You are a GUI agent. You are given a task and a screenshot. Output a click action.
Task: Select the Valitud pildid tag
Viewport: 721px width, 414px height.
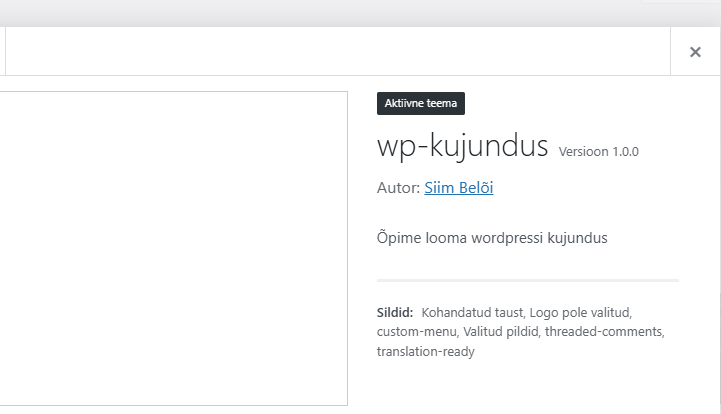(x=502, y=331)
